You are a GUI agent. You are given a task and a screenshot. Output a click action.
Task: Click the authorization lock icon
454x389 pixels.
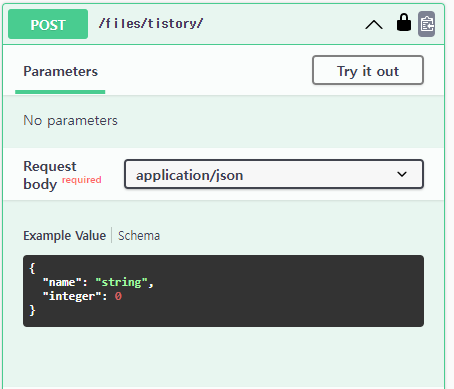click(x=404, y=22)
